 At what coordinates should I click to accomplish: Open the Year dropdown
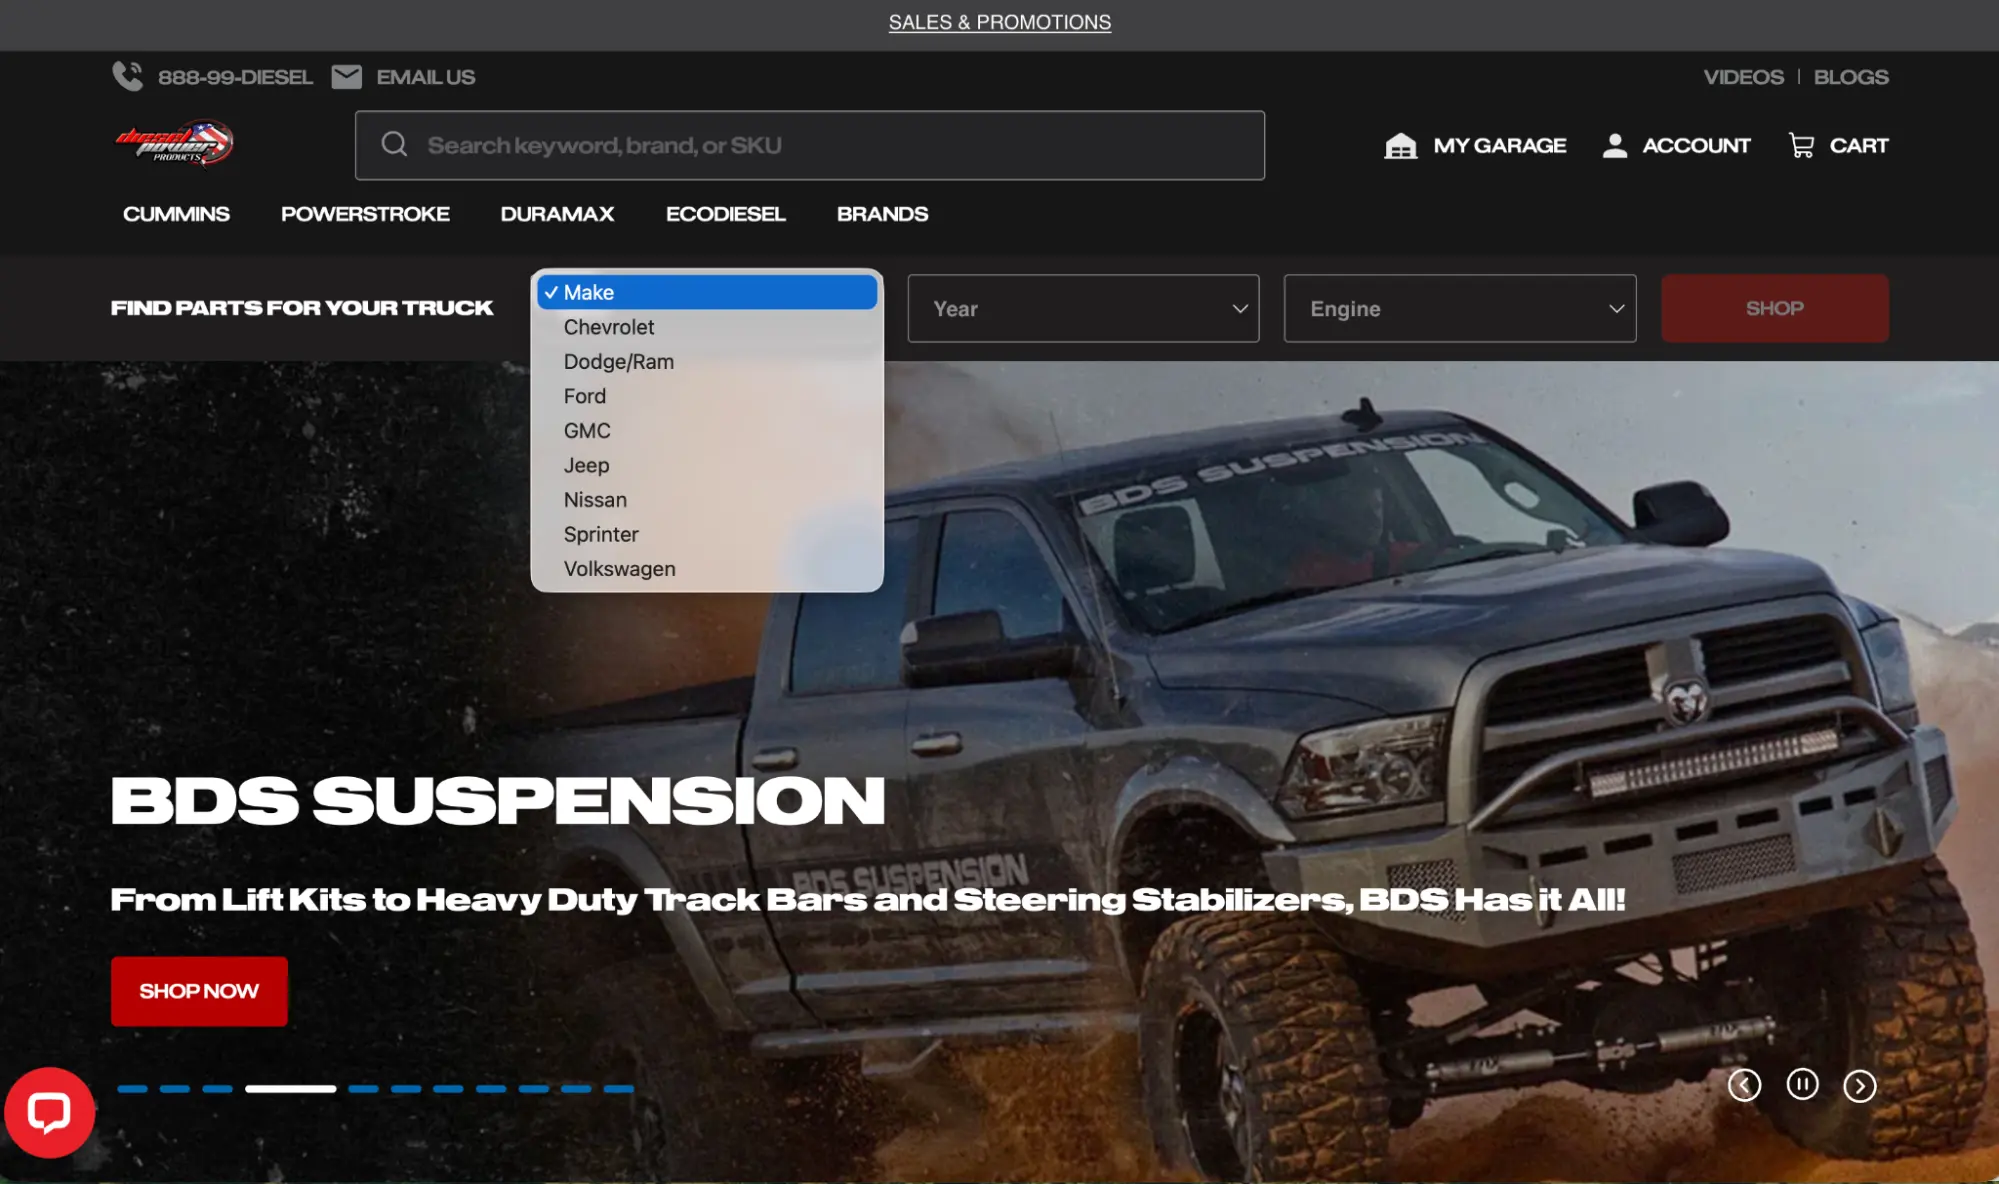1083,308
